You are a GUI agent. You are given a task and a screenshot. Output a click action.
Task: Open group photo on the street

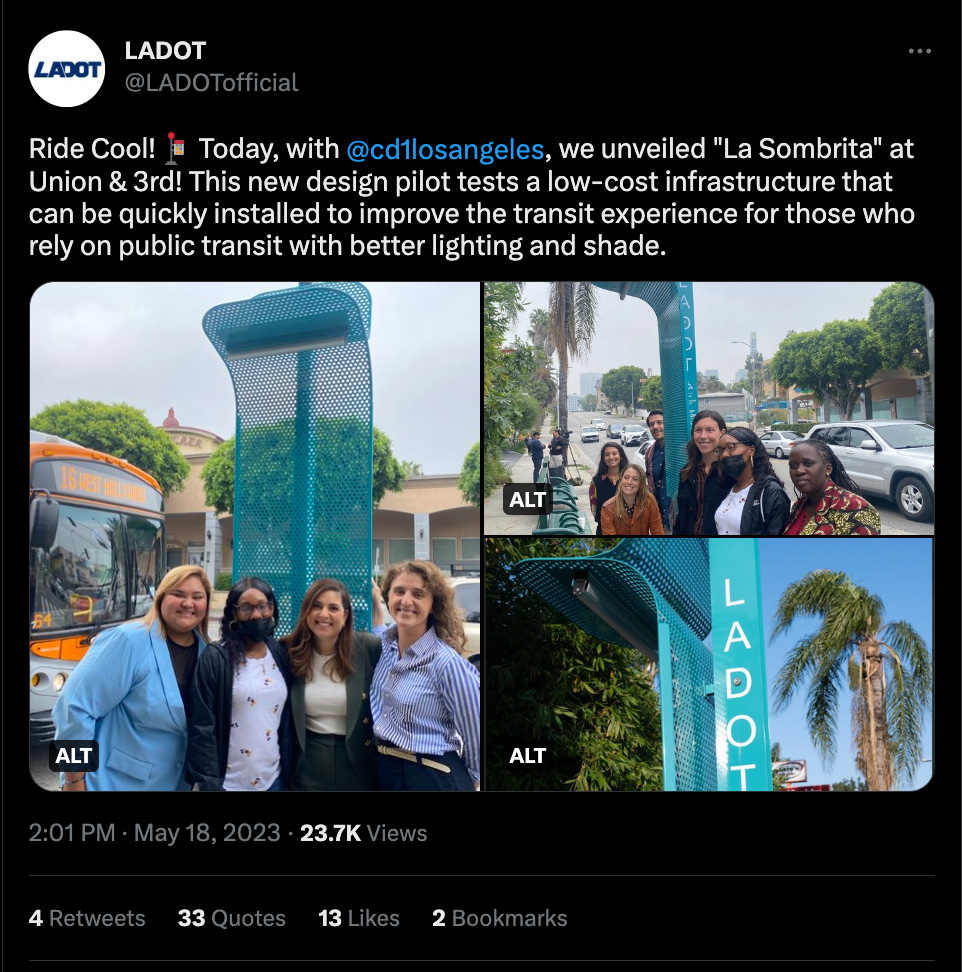point(709,409)
